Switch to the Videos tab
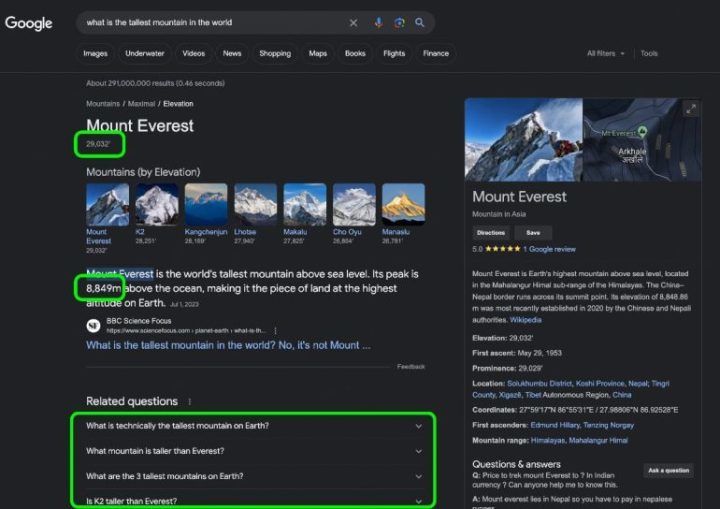The image size is (720, 509). [194, 53]
